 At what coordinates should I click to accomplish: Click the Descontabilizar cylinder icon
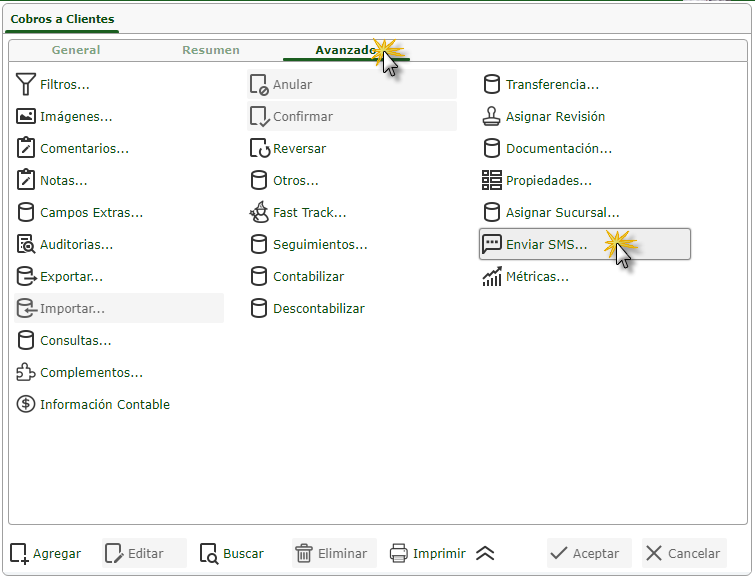tap(259, 308)
